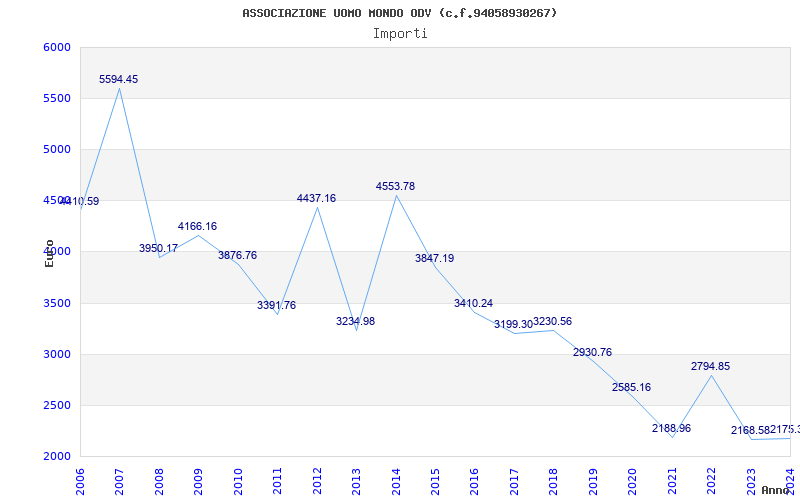Viewport: 800px width, 500px height.
Task: Select the 4553.78 data label
Action: (x=395, y=187)
